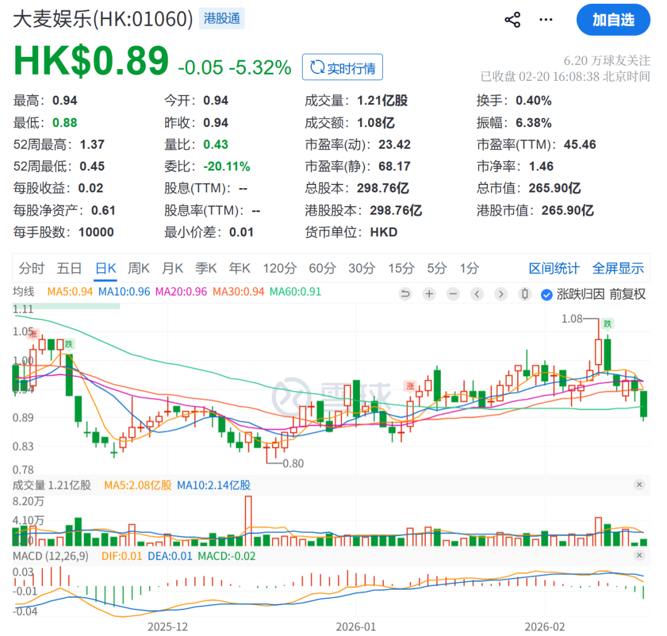Click the 1.08 high price marker on chart

click(x=572, y=319)
